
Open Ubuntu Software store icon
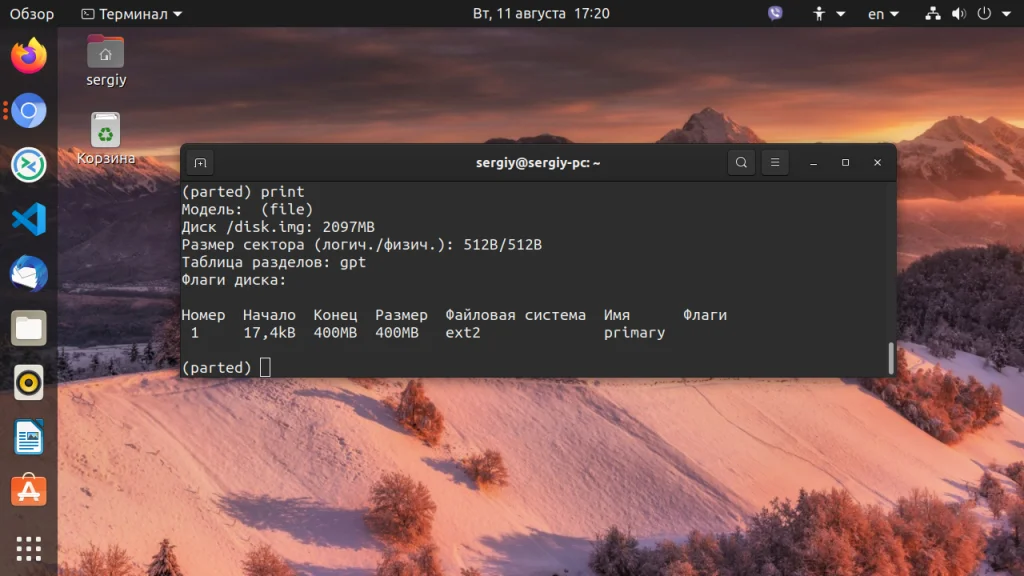tap(29, 490)
